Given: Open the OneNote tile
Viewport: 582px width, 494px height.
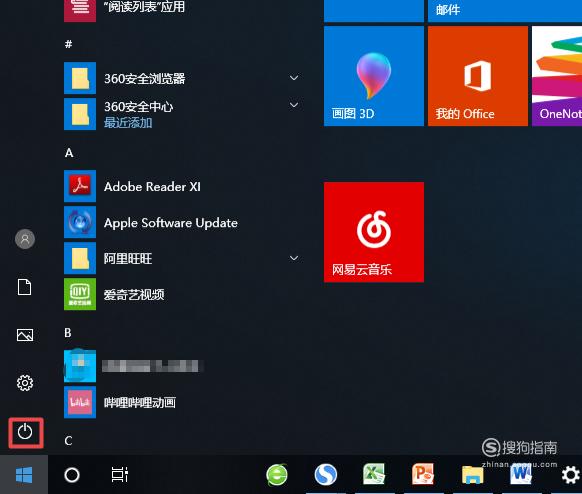Looking at the screenshot, I should (557, 76).
